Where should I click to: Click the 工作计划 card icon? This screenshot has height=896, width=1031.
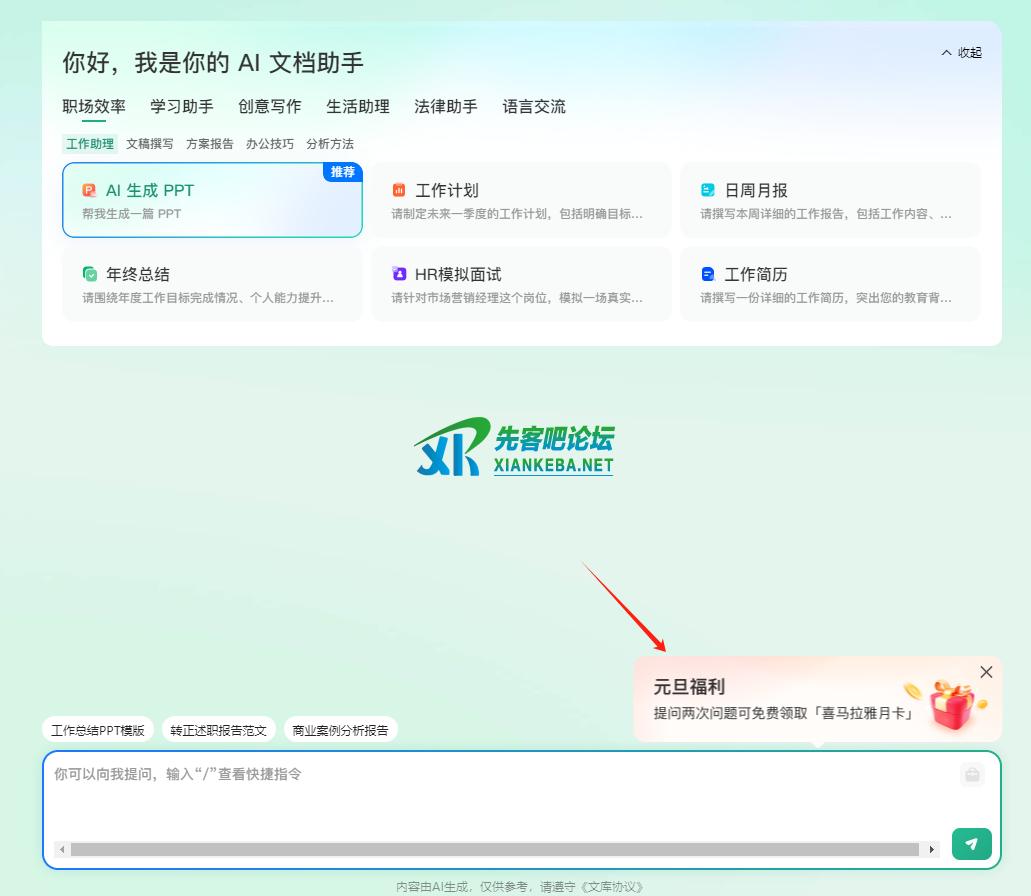(x=399, y=190)
